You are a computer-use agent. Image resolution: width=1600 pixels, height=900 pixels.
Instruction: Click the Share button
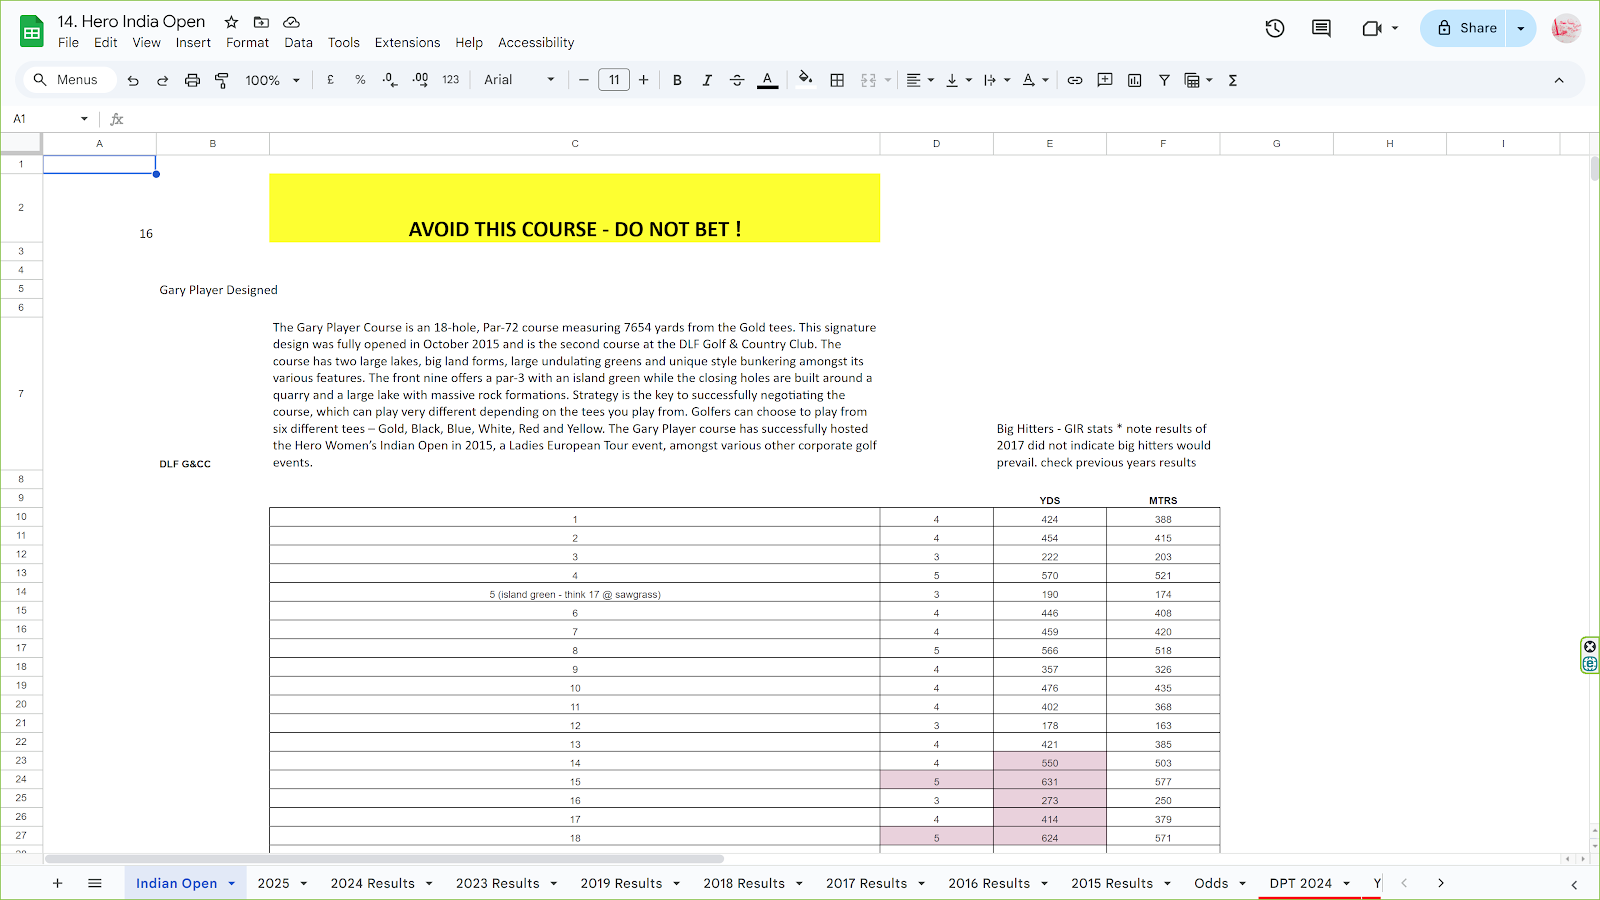tap(1464, 28)
